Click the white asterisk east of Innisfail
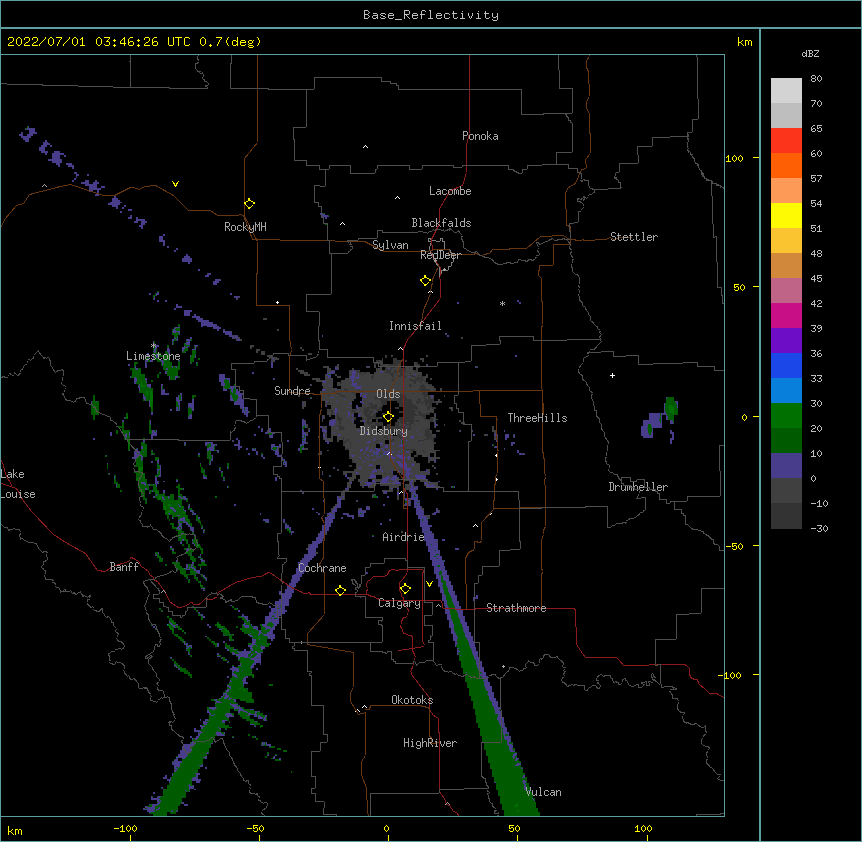 502,303
